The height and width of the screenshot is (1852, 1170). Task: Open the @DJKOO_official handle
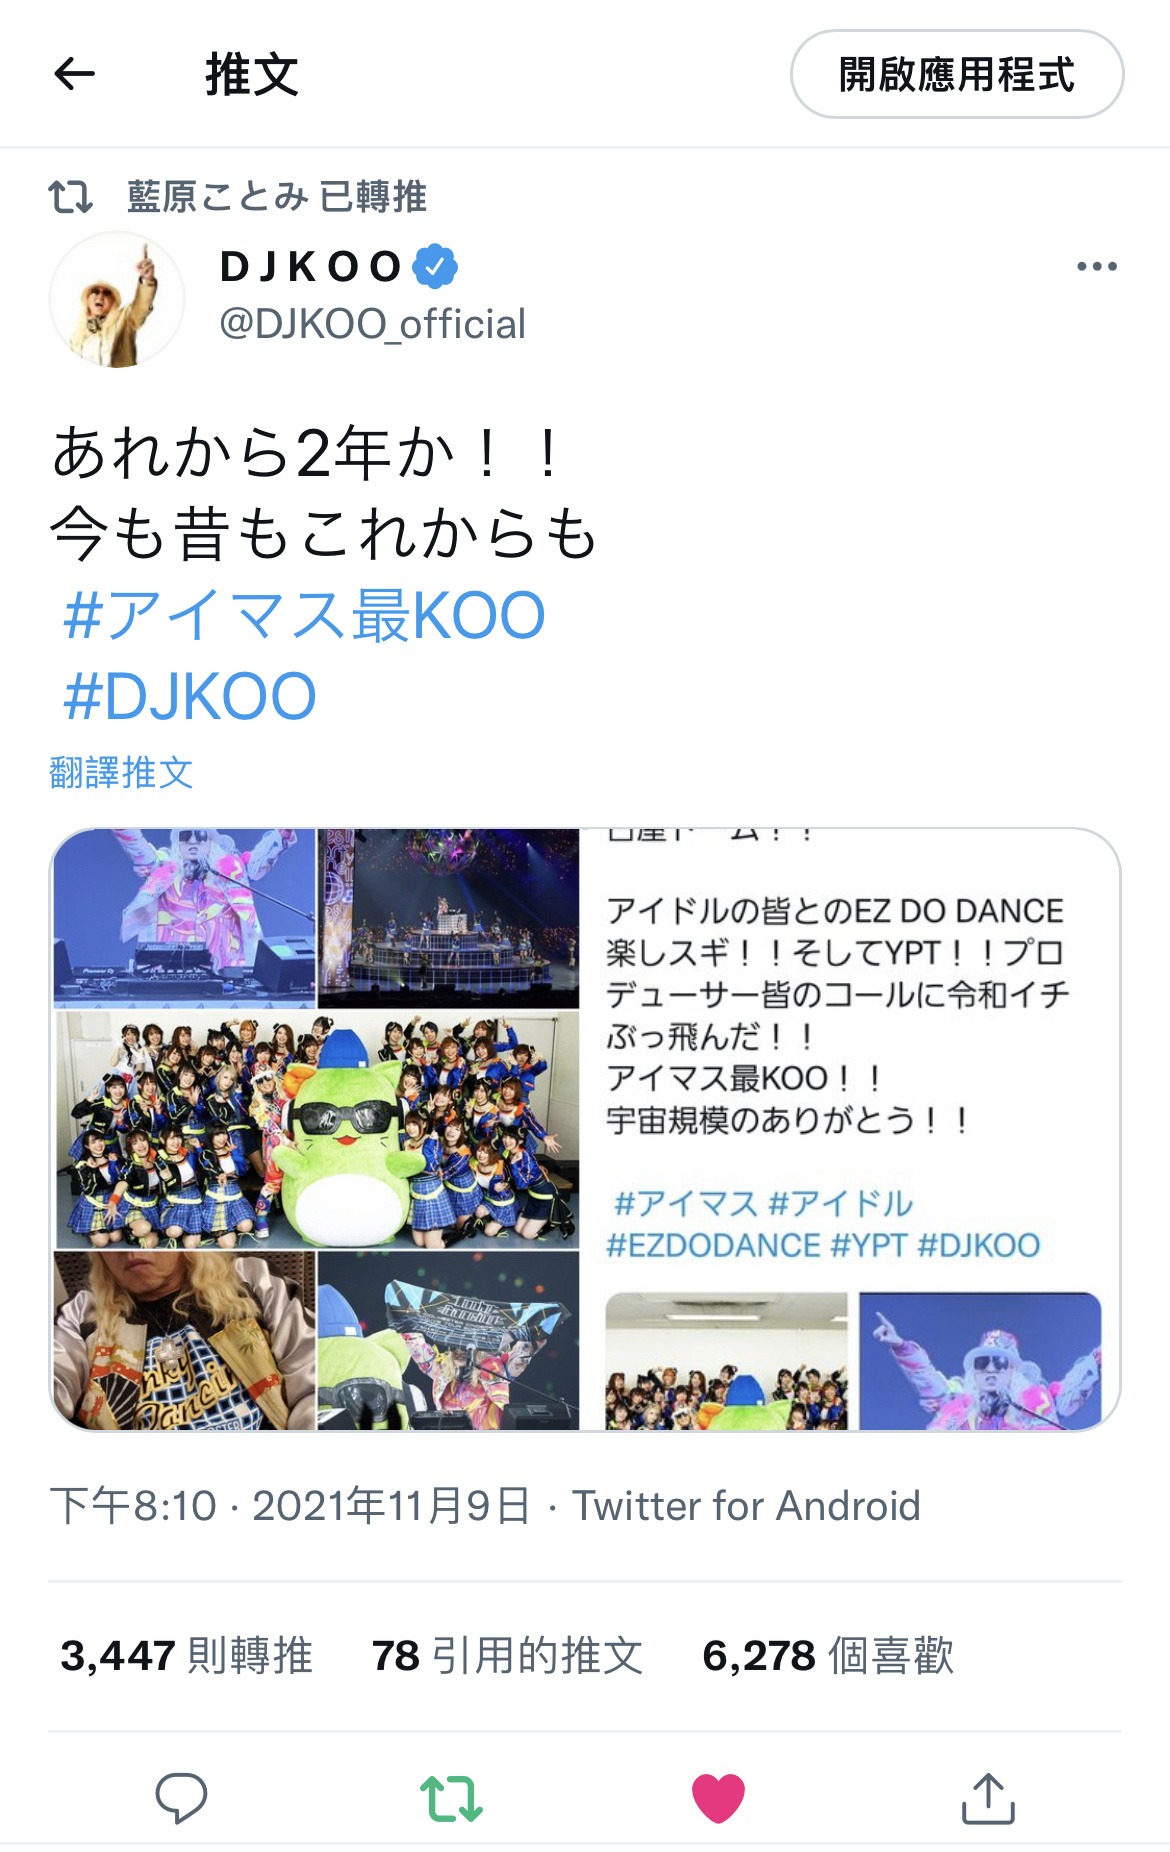[x=372, y=324]
